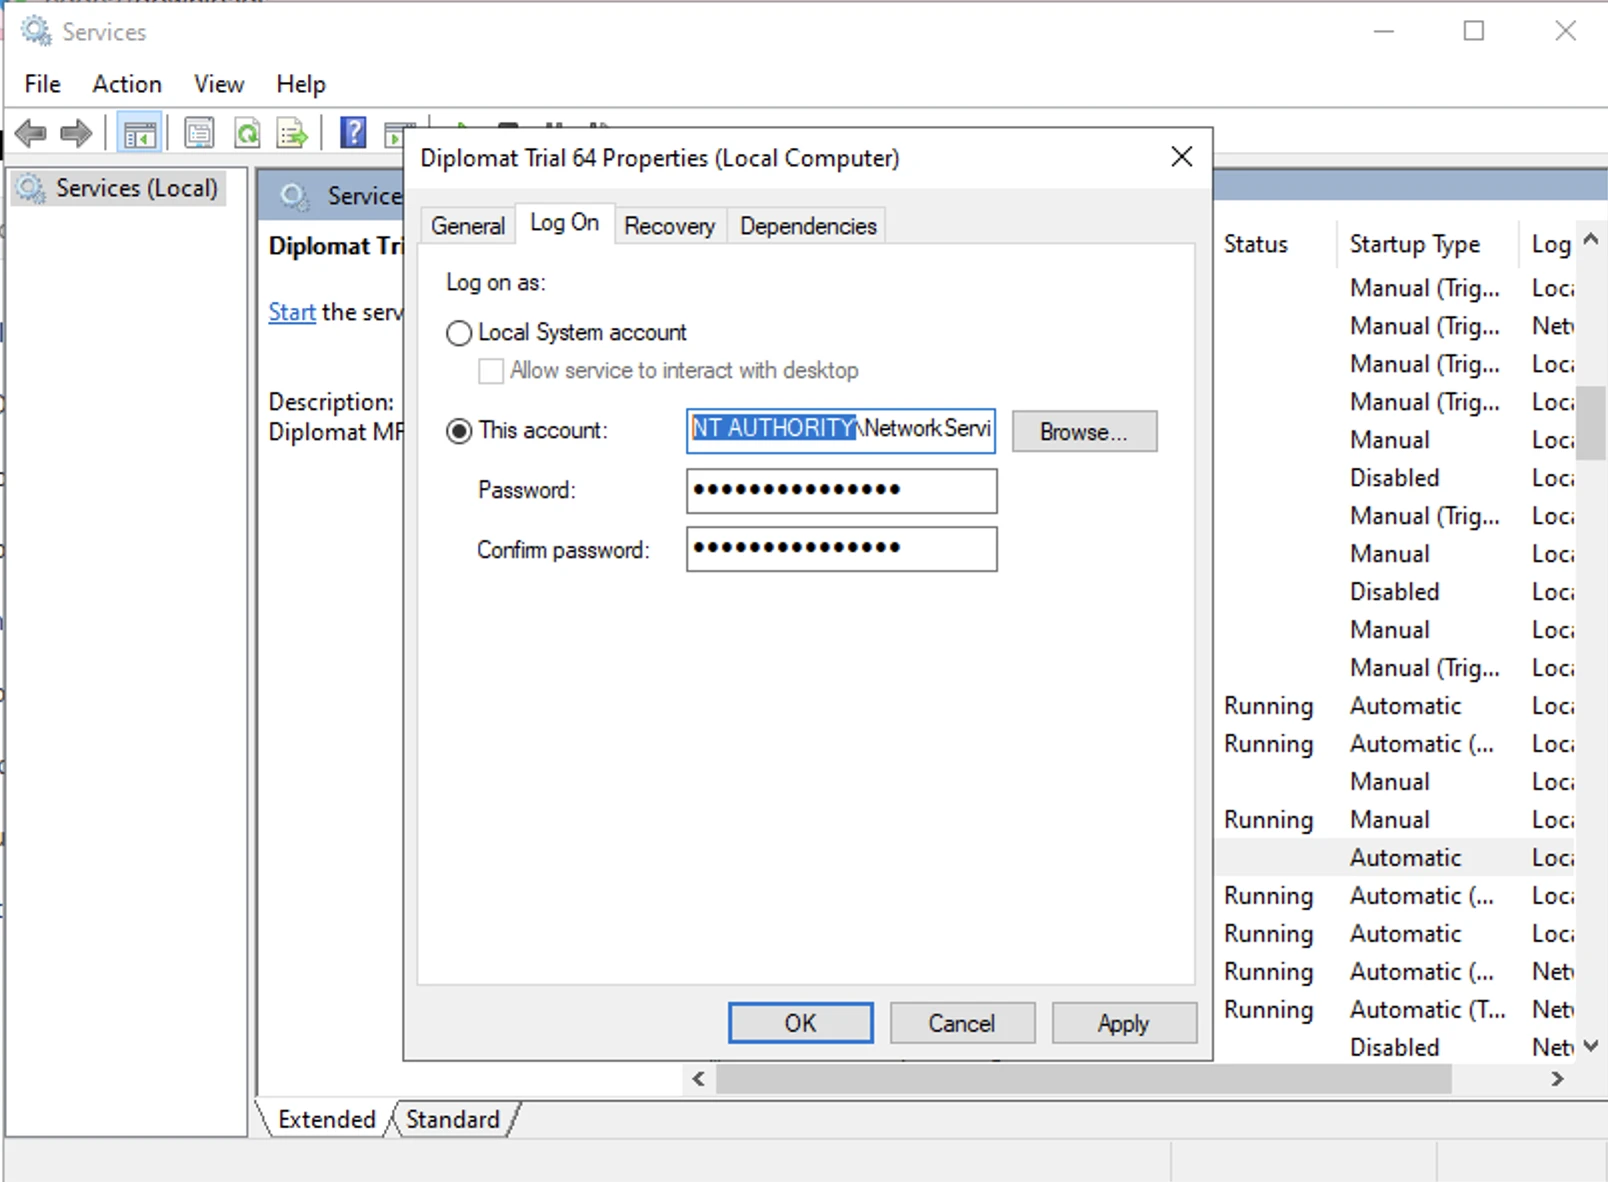Select Services (Local) in the console tree
The image size is (1608, 1182).
click(118, 188)
